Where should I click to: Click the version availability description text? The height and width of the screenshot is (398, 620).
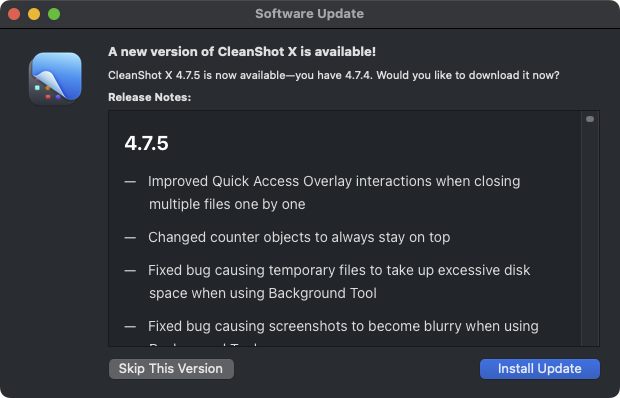tap(334, 75)
